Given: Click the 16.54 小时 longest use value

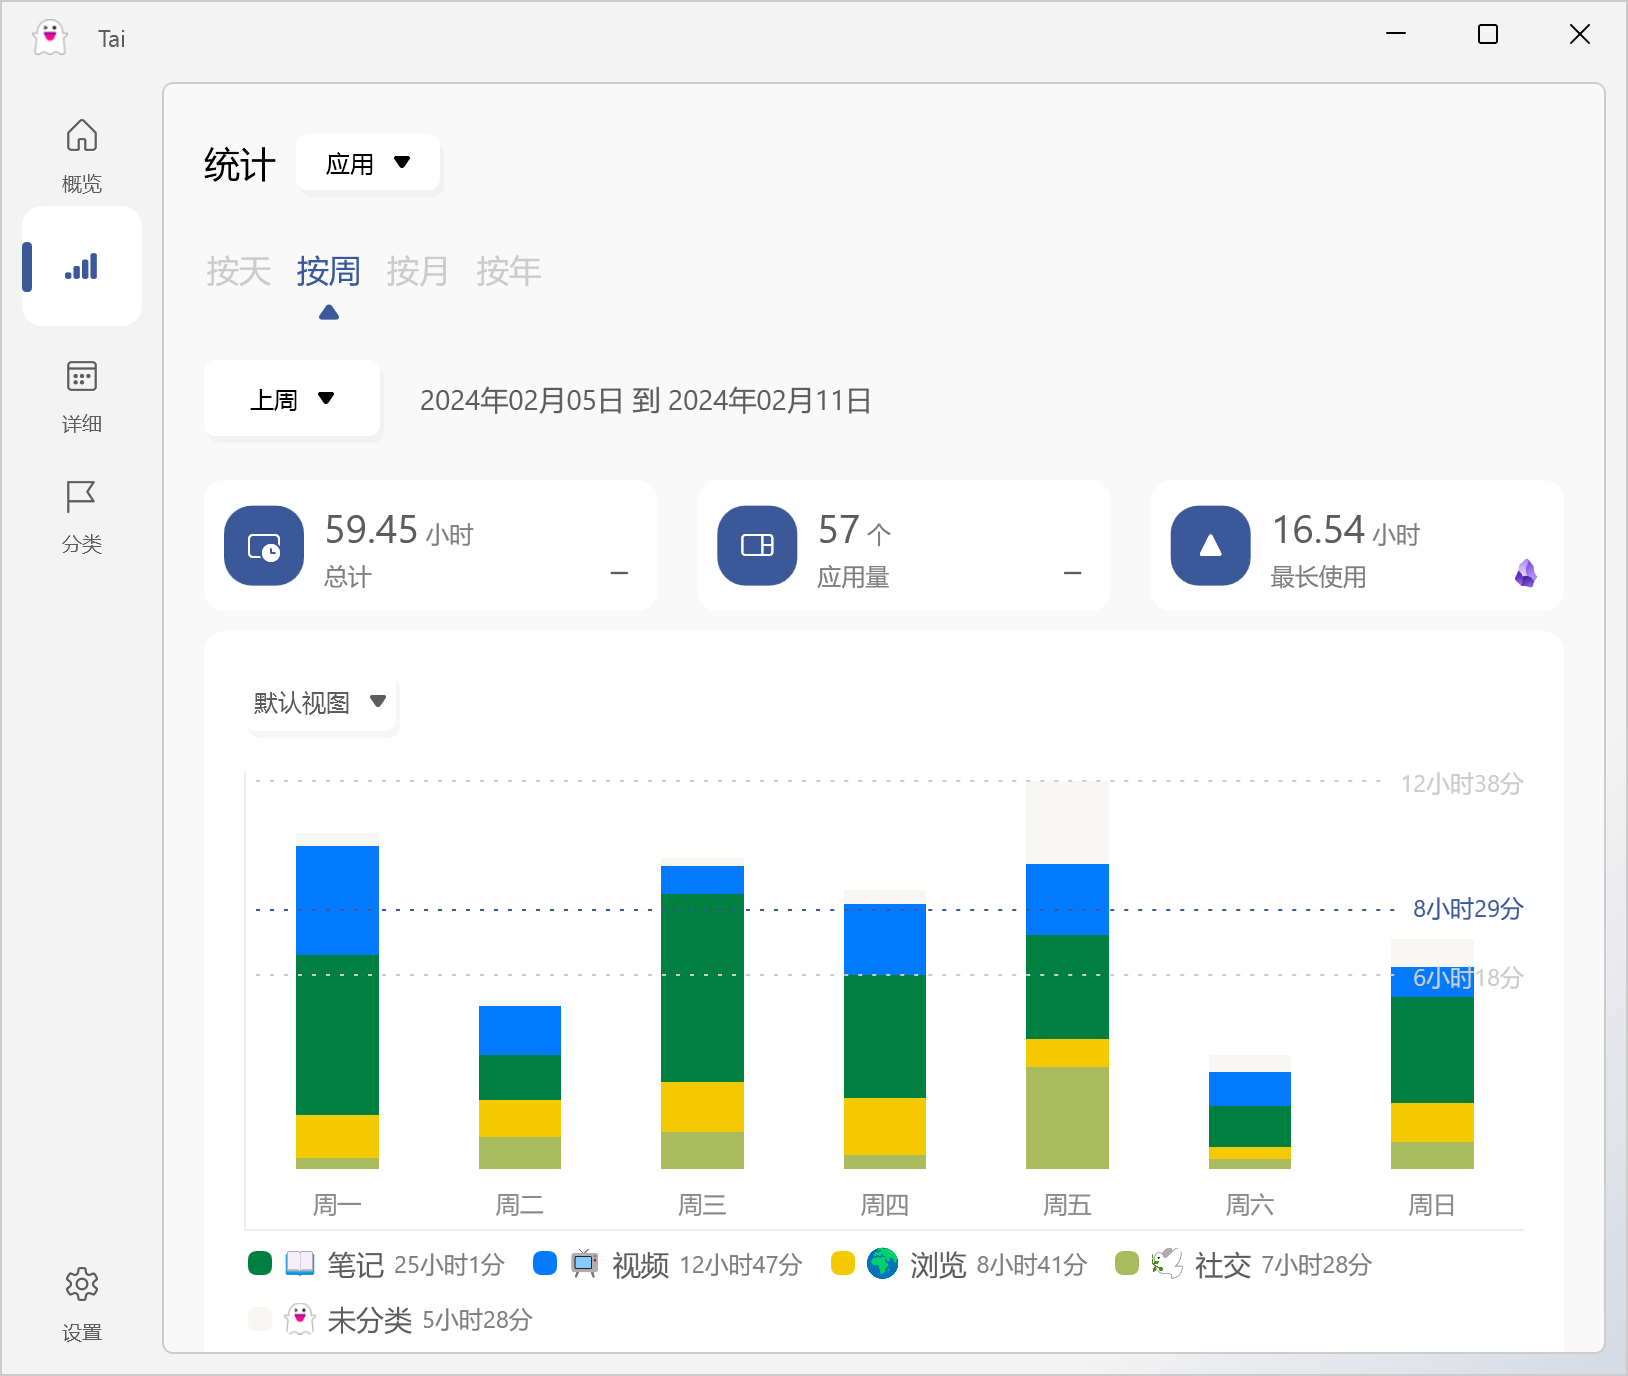Looking at the screenshot, I should coord(1345,530).
